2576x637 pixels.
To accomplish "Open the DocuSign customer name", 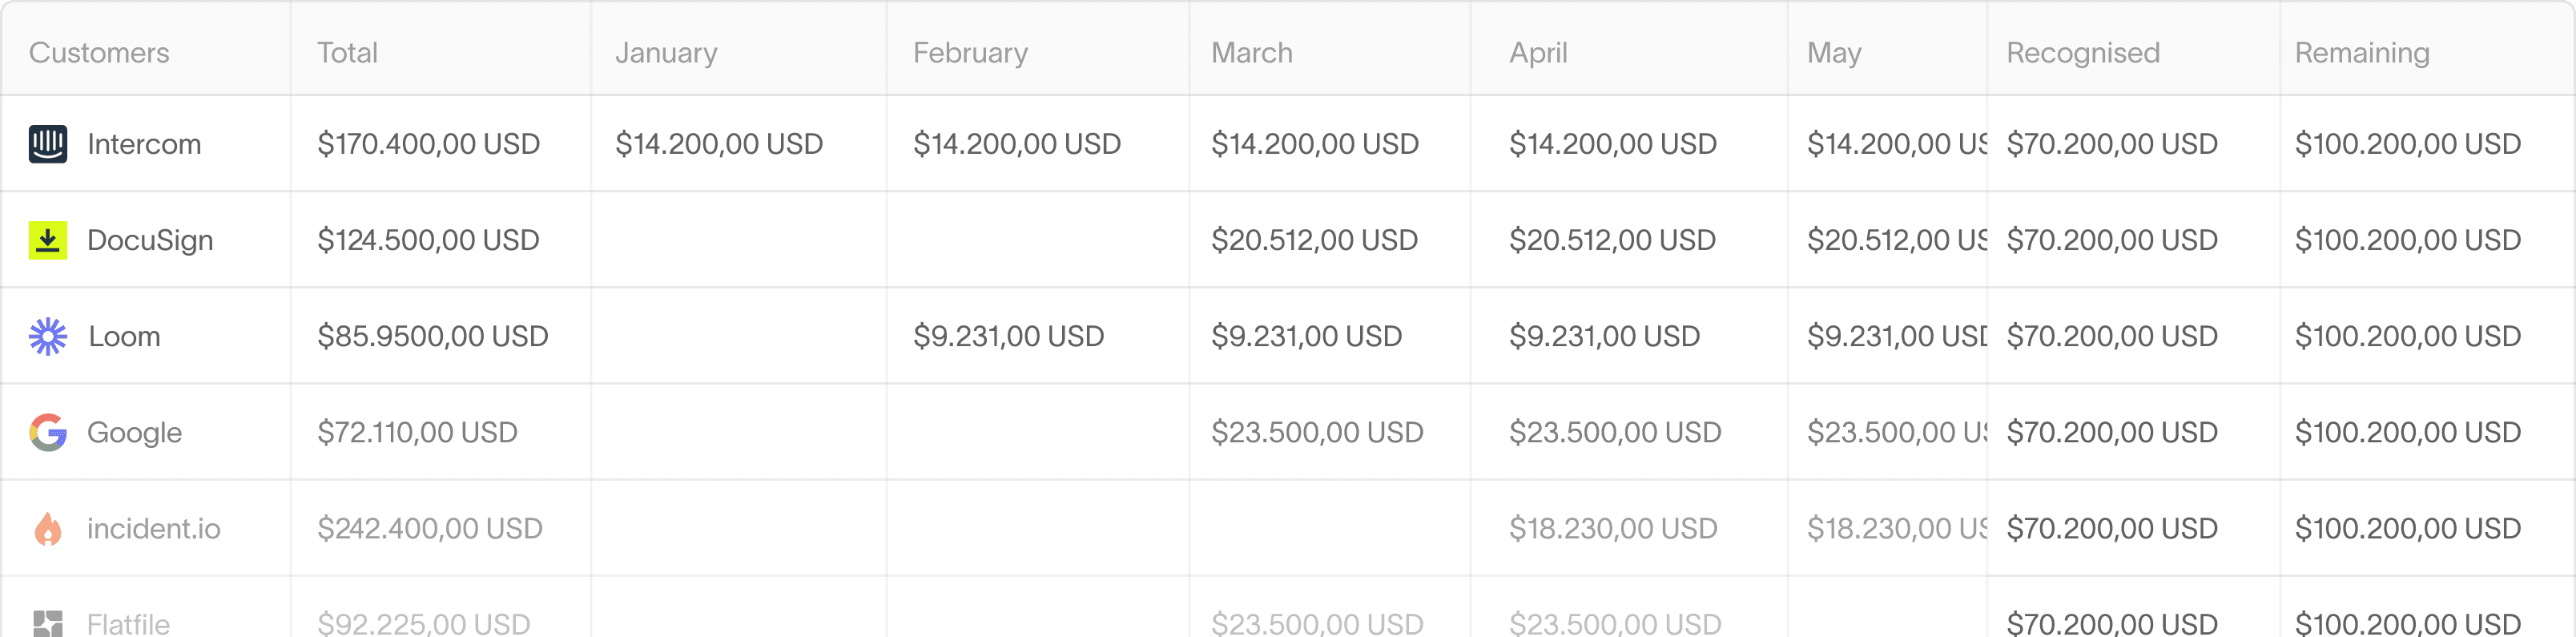I will (150, 240).
